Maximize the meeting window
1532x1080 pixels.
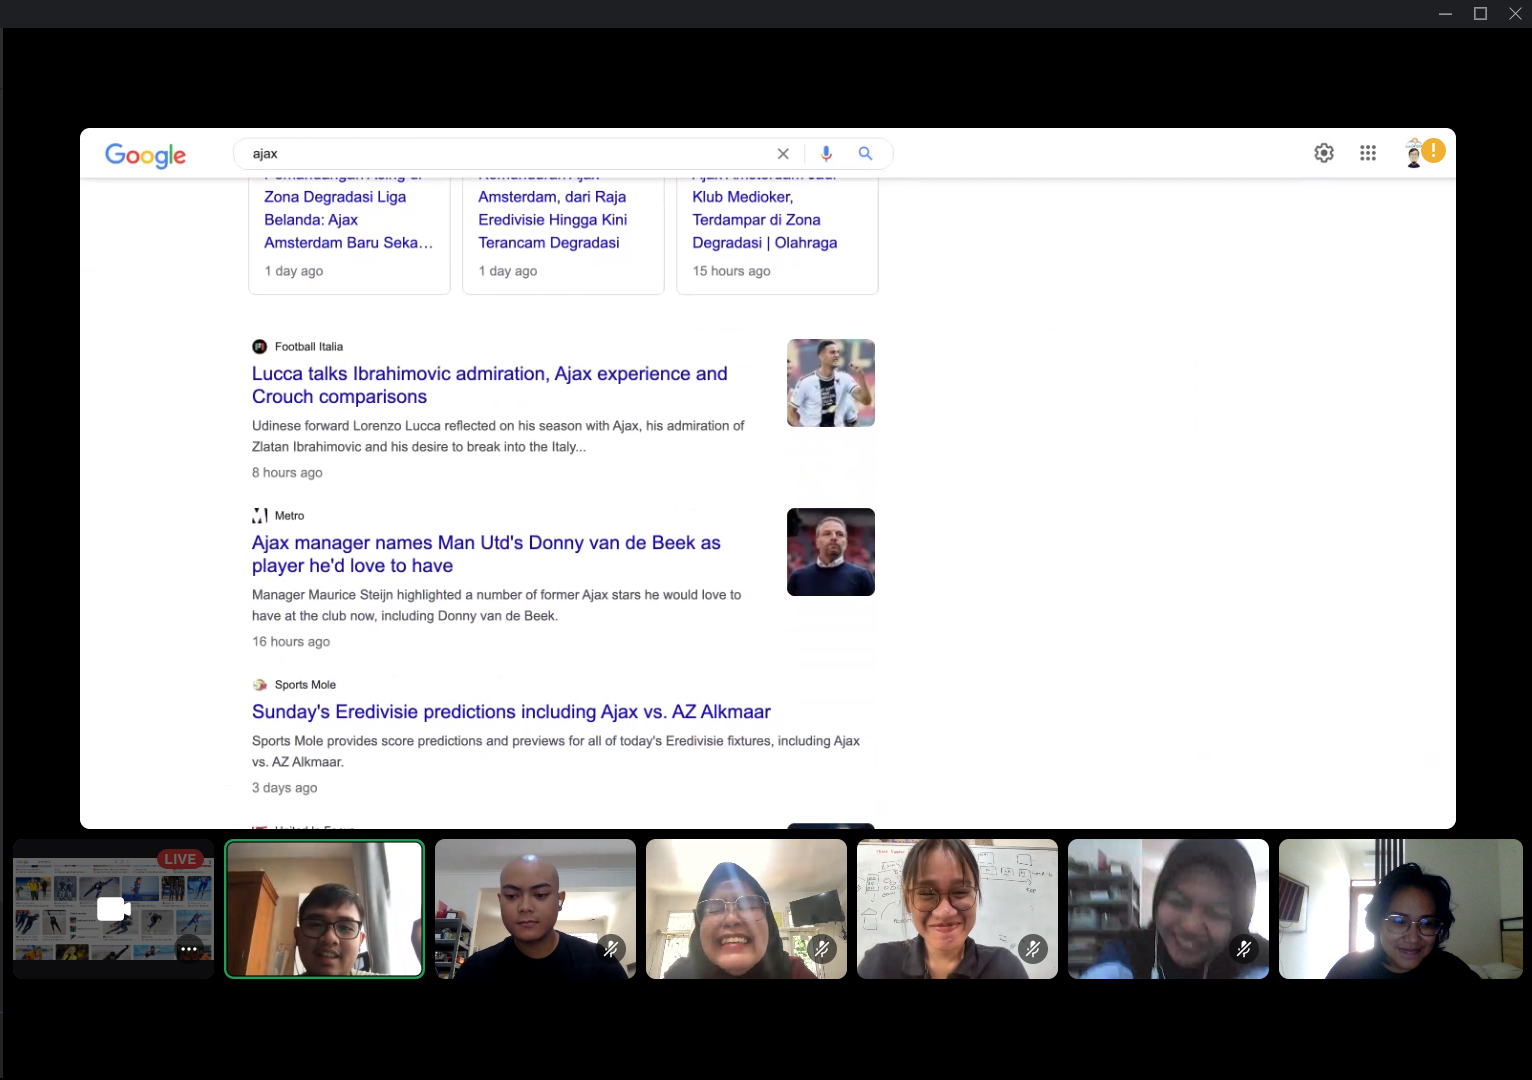1481,14
